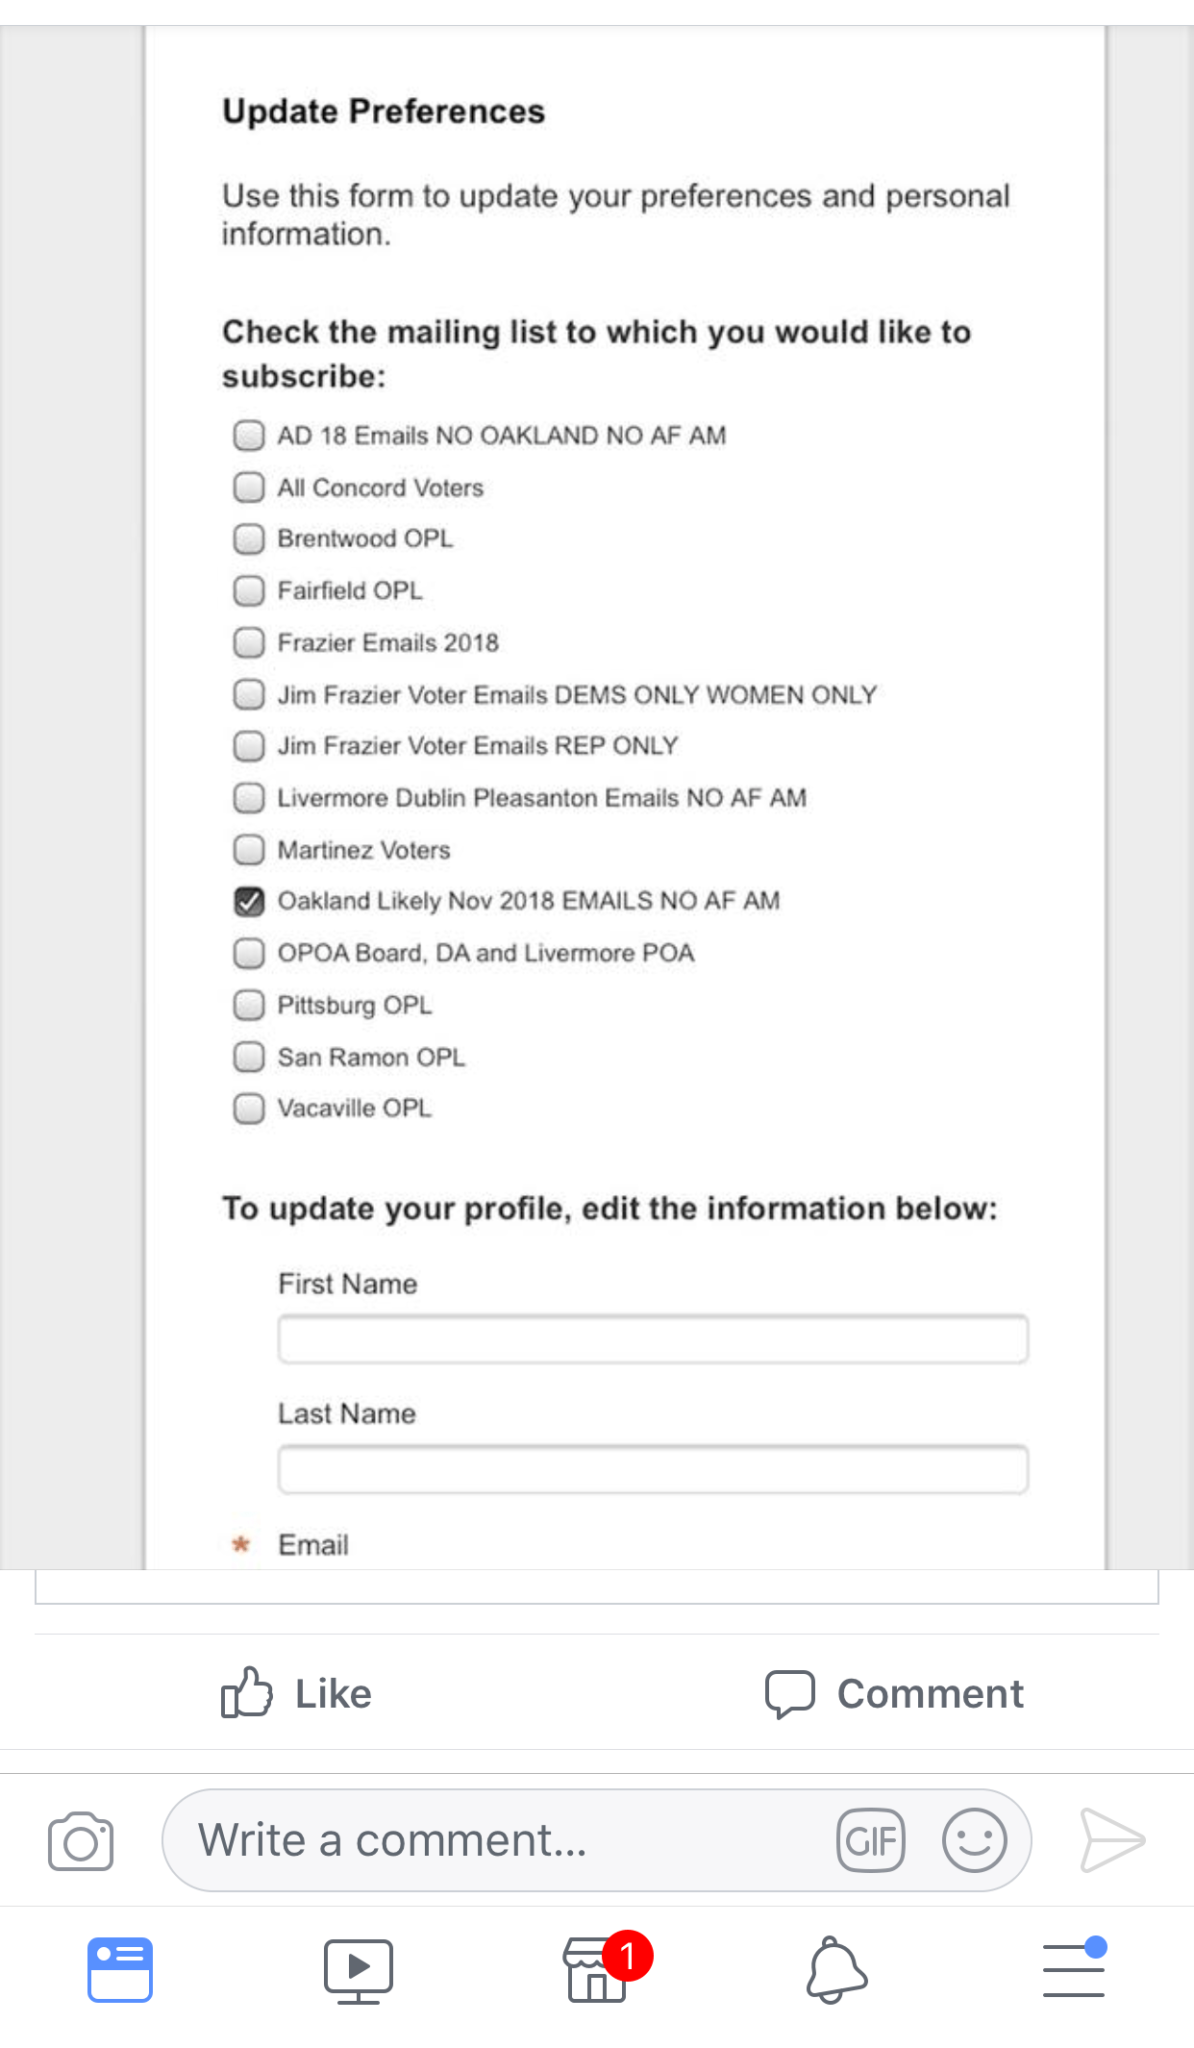Viewport: 1194px width, 2048px height.
Task: Uncheck Oakland Likely Nov 2018 Emails
Action: [x=249, y=901]
